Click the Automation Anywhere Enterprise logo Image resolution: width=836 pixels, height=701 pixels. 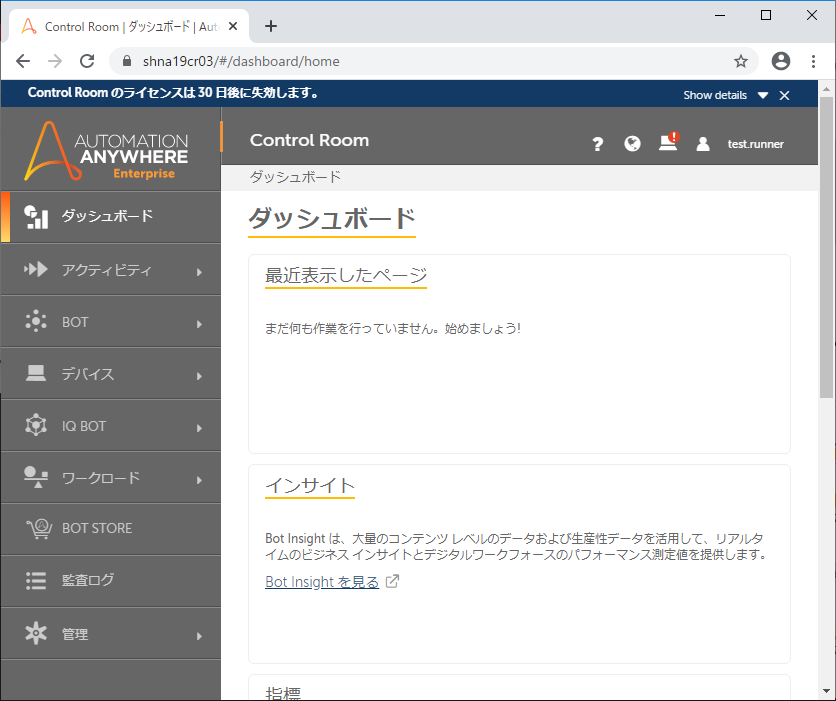106,151
